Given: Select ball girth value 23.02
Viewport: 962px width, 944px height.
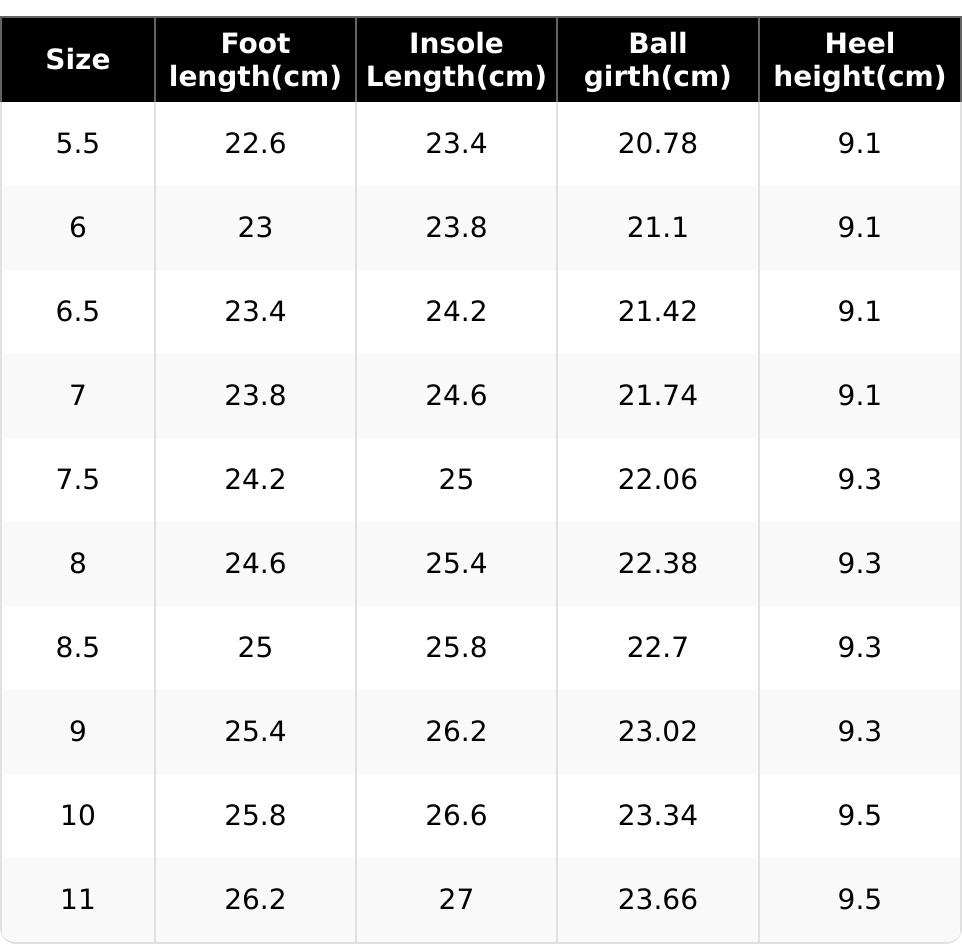Looking at the screenshot, I should [657, 732].
